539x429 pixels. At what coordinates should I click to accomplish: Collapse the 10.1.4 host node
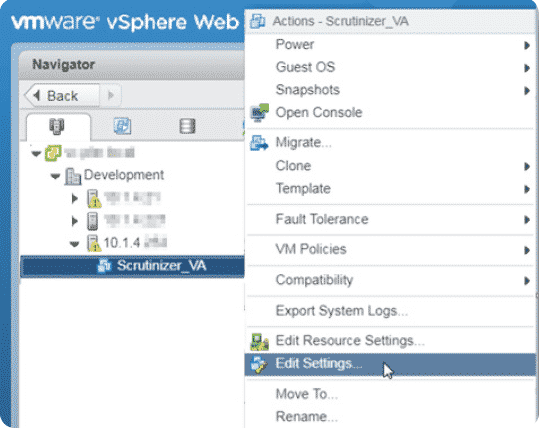coord(74,244)
